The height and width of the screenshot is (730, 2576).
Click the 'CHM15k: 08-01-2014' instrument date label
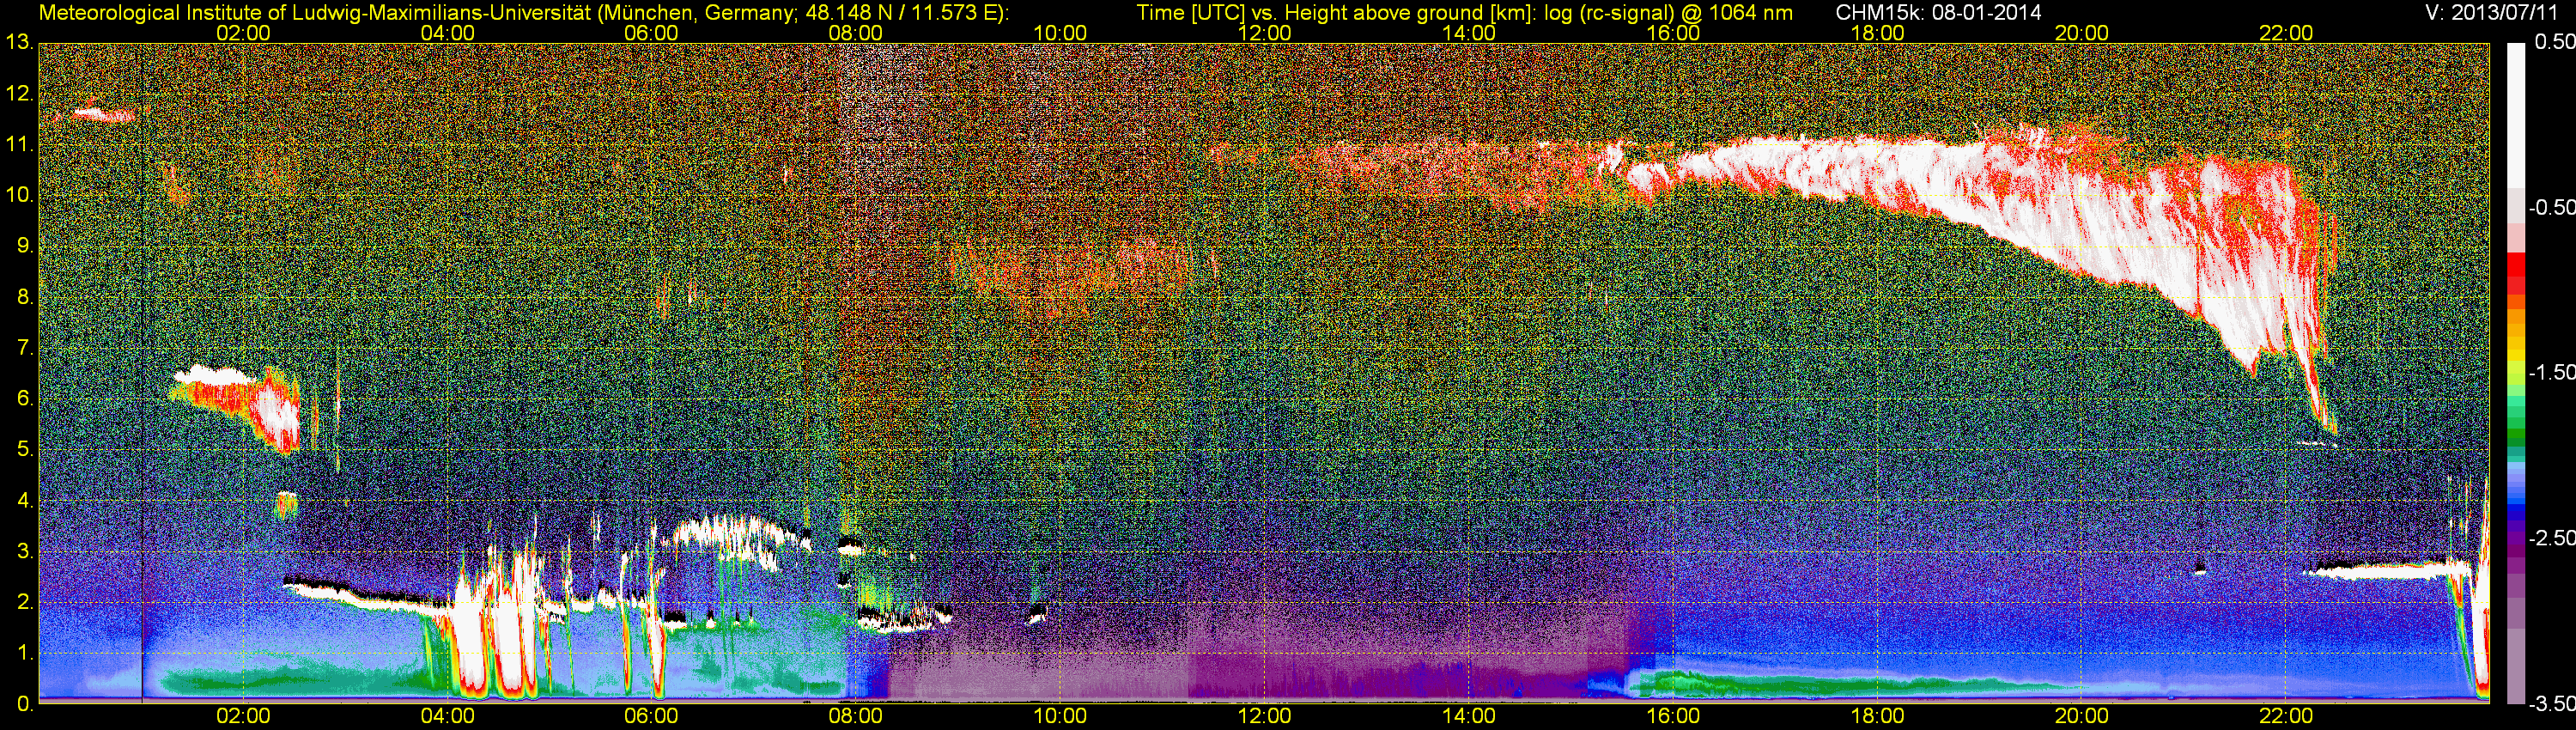pos(1939,13)
